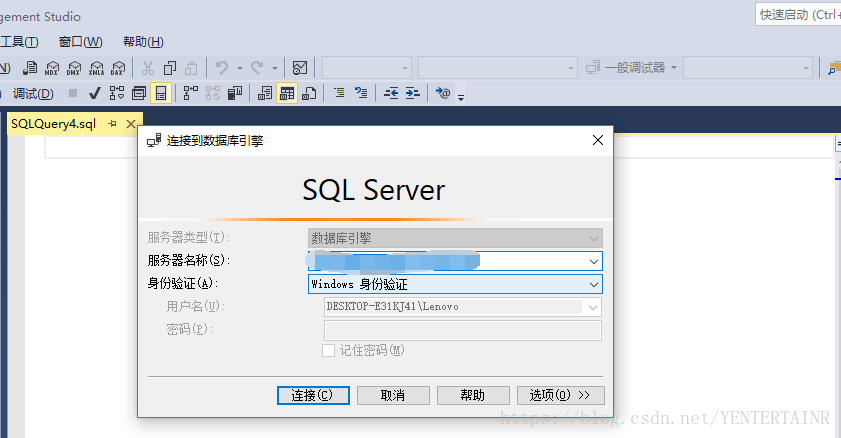This screenshot has height=438, width=841.
Task: Toggle Include Actual Execution Plan
Action: coord(190,93)
